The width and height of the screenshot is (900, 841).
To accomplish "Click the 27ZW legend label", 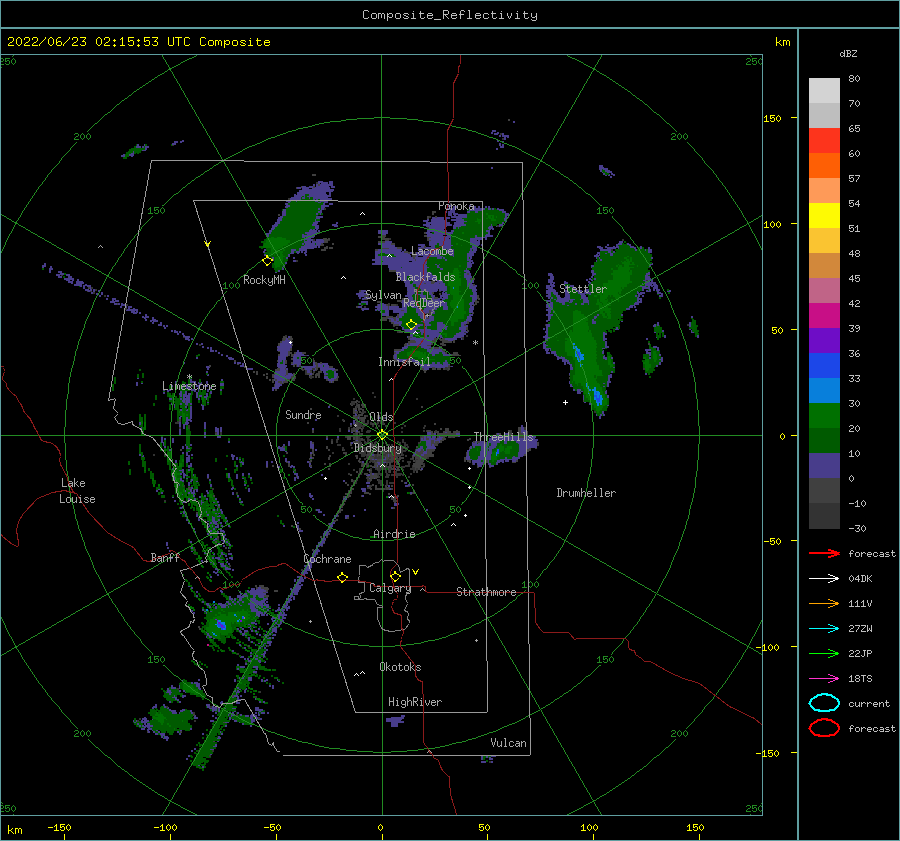I will point(860,629).
